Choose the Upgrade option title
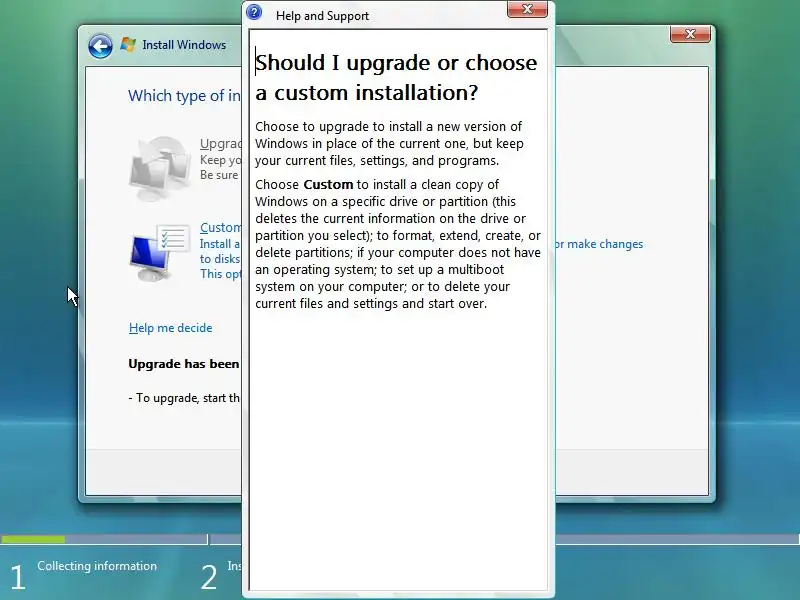Screen dimensions: 800x600 [220, 144]
